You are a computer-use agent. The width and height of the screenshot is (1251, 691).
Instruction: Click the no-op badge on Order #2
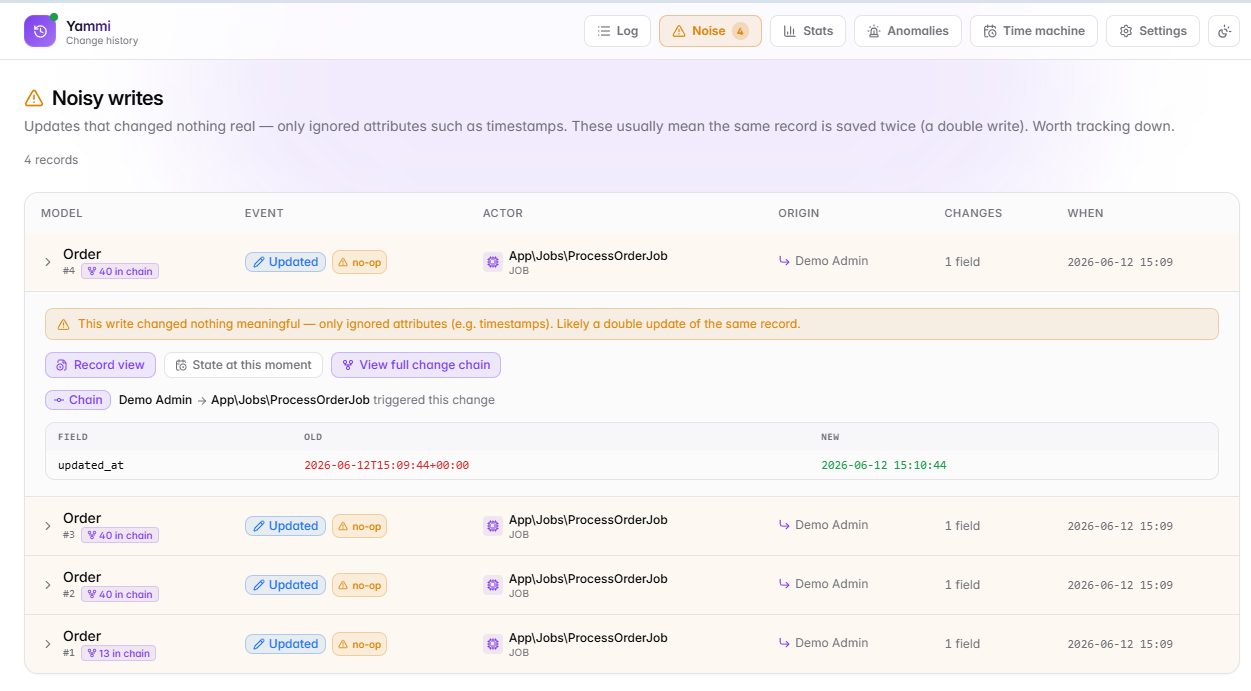(359, 585)
